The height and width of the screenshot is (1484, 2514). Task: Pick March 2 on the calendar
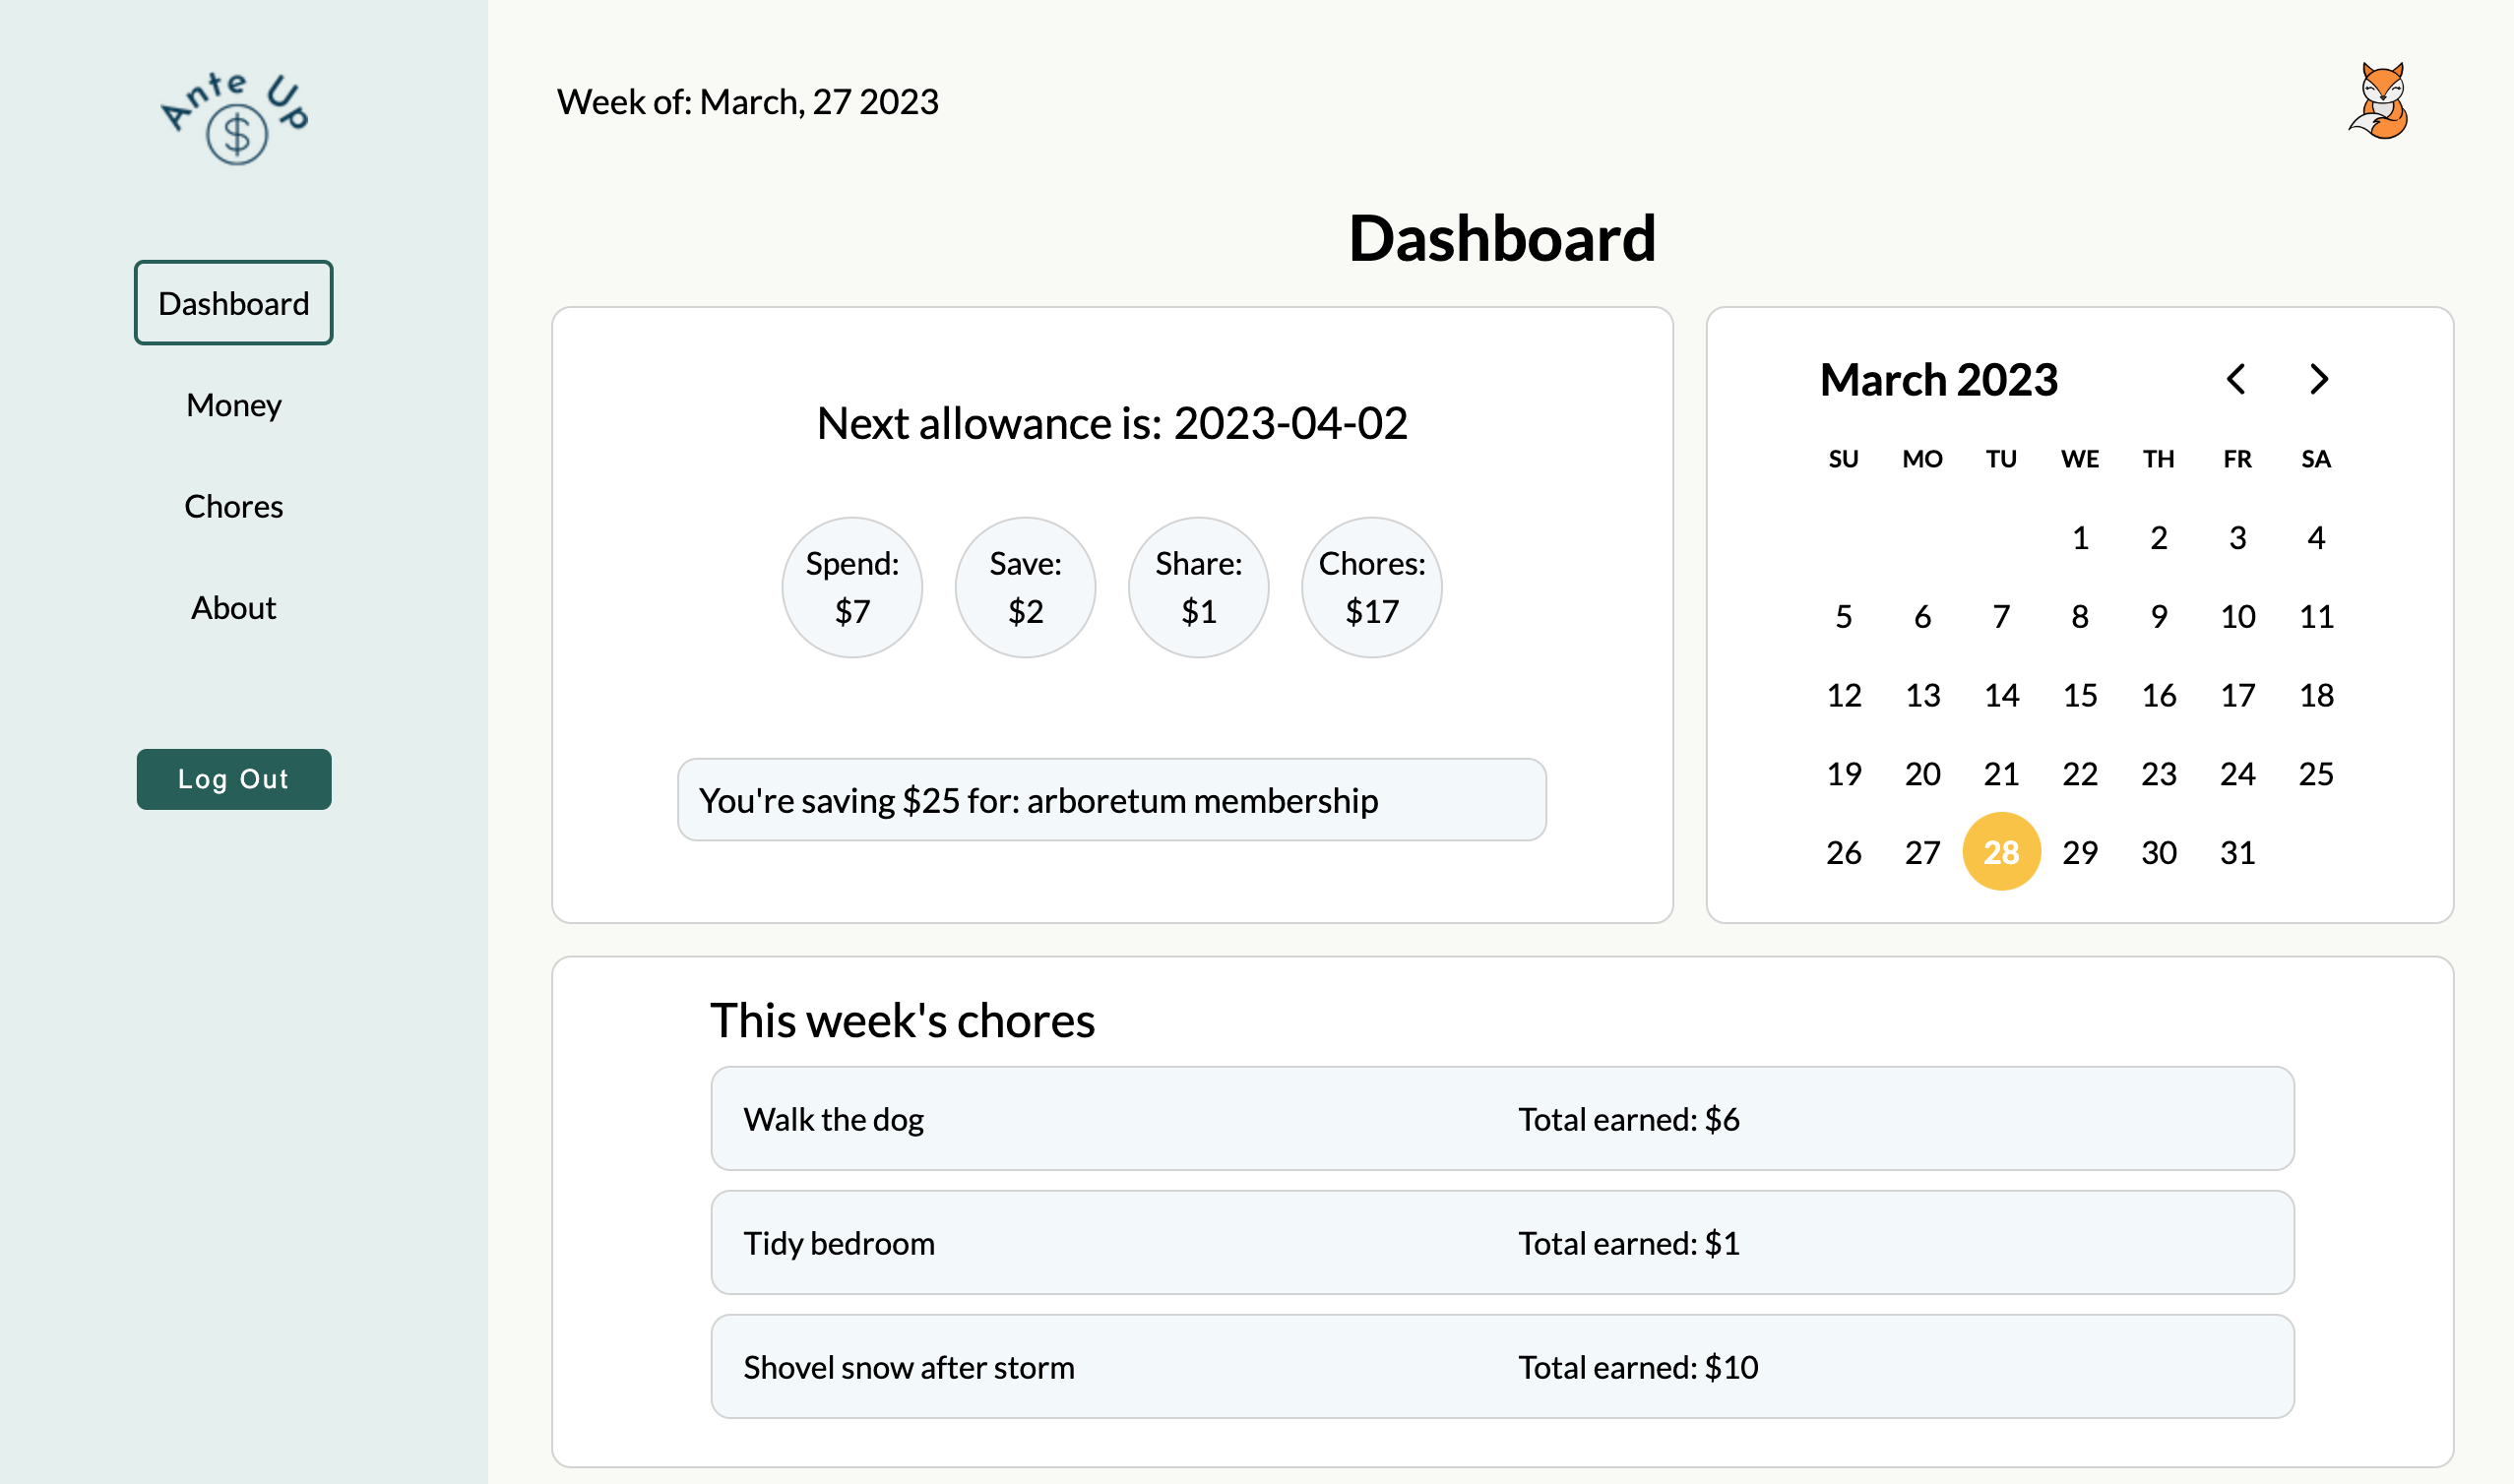click(x=2159, y=538)
